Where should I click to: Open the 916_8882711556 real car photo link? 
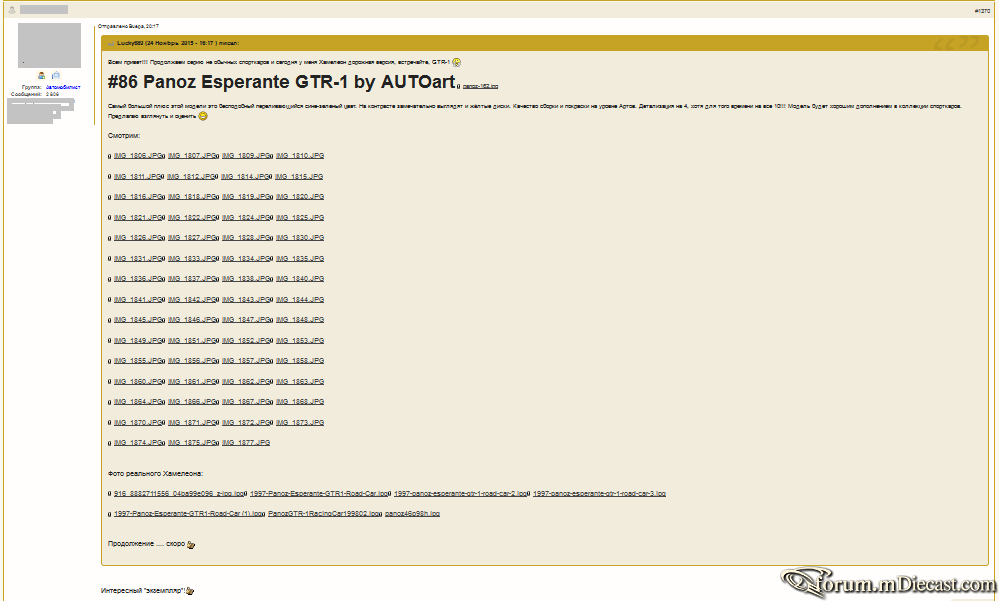point(179,493)
